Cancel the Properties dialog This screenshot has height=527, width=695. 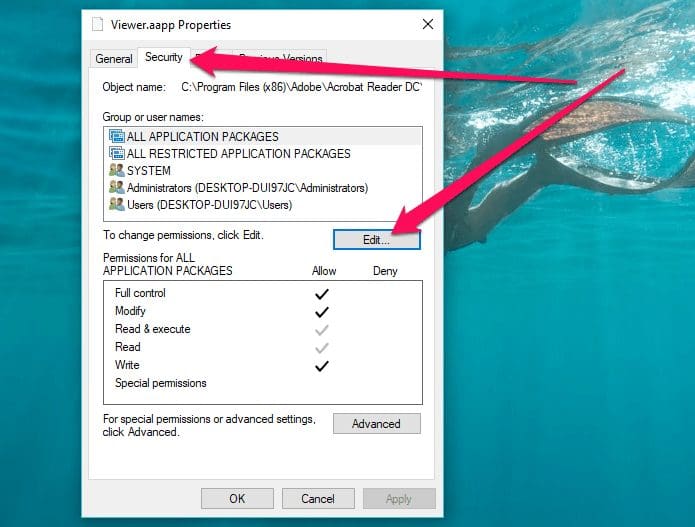pyautogui.click(x=318, y=499)
